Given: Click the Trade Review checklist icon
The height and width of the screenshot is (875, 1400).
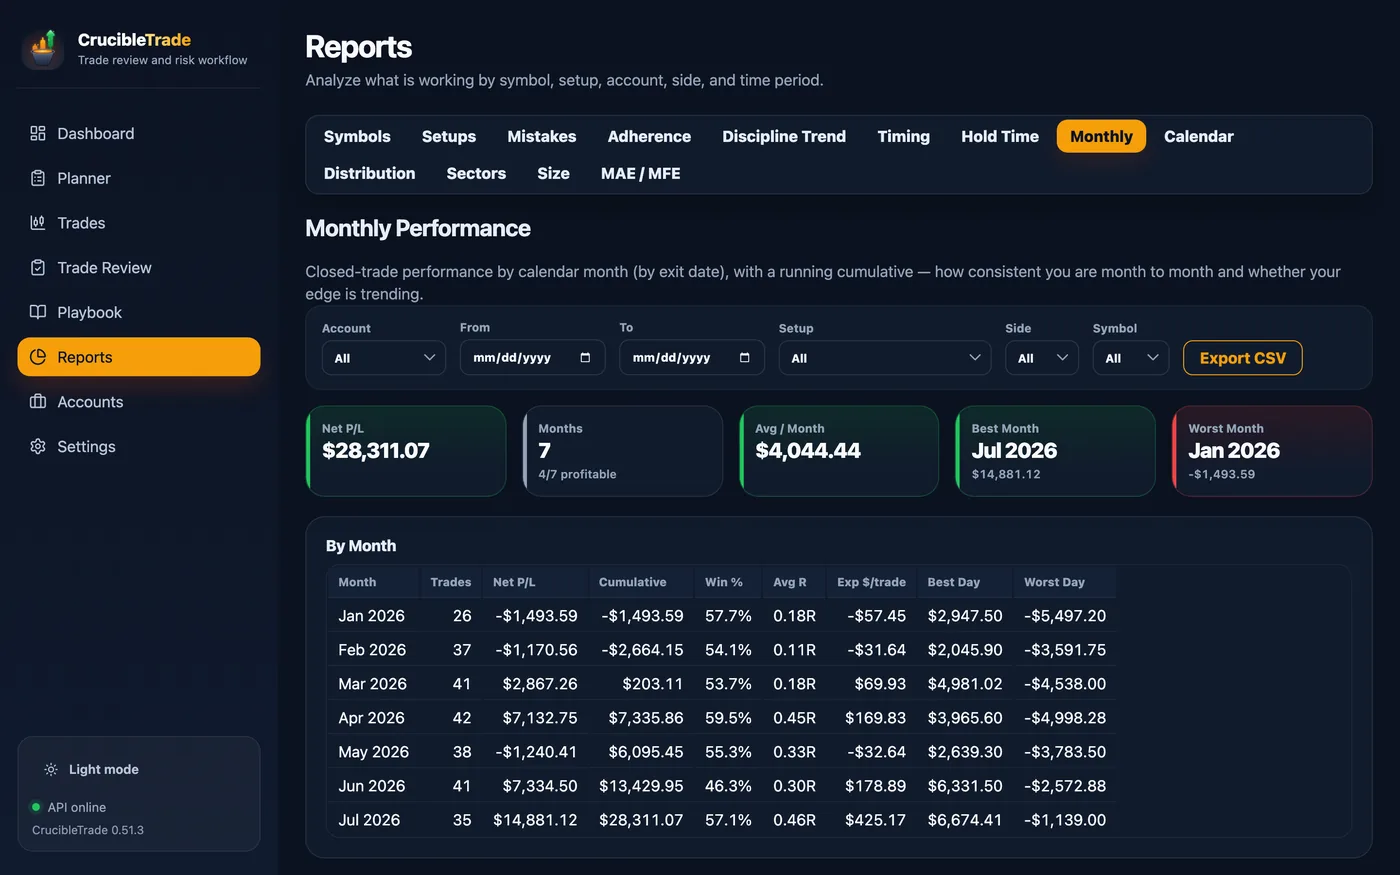Looking at the screenshot, I should click(38, 267).
